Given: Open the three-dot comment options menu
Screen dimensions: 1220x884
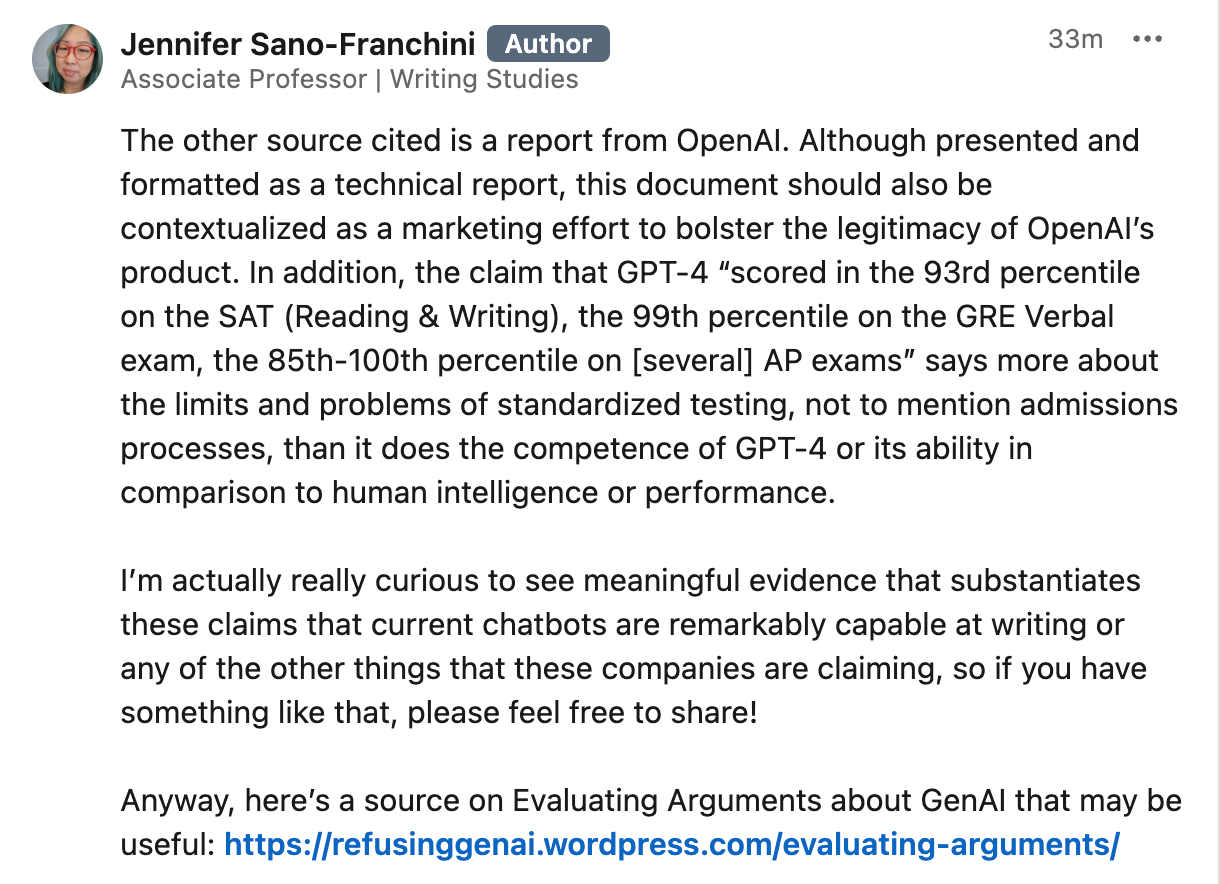Looking at the screenshot, I should click(x=1146, y=40).
